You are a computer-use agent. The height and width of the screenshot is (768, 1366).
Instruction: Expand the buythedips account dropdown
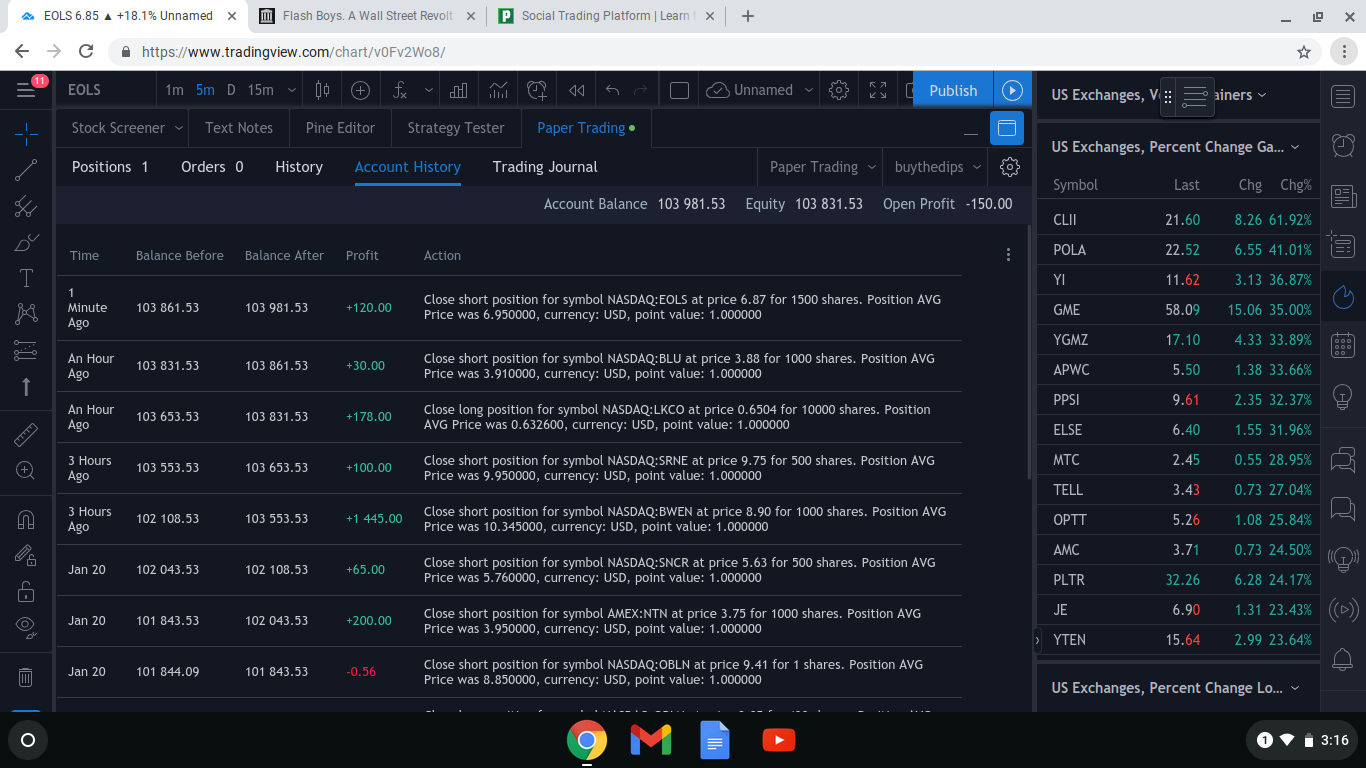[x=977, y=167]
